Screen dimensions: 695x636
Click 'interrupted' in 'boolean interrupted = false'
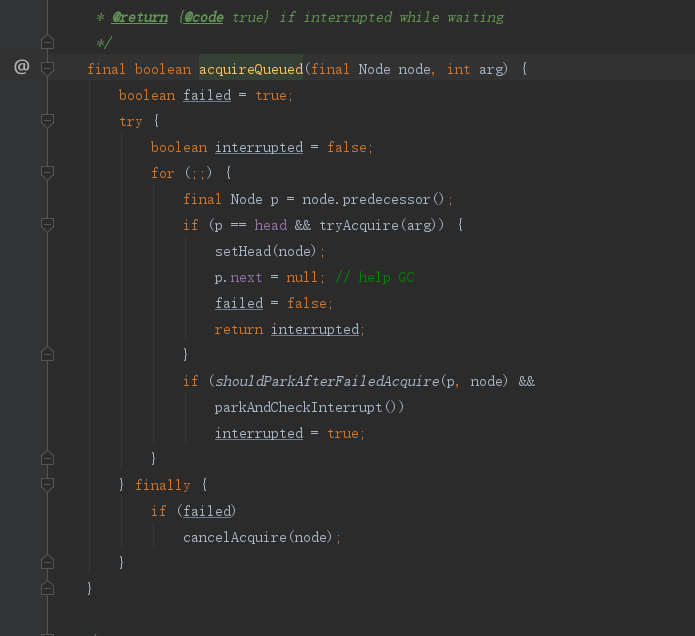pos(259,147)
